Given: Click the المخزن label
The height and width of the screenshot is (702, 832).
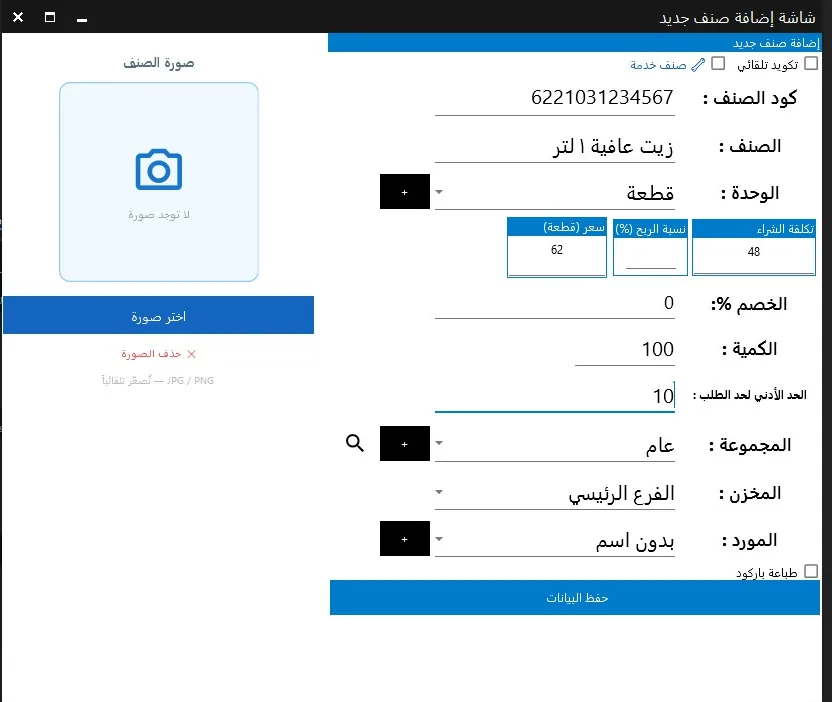Looking at the screenshot, I should tap(750, 493).
